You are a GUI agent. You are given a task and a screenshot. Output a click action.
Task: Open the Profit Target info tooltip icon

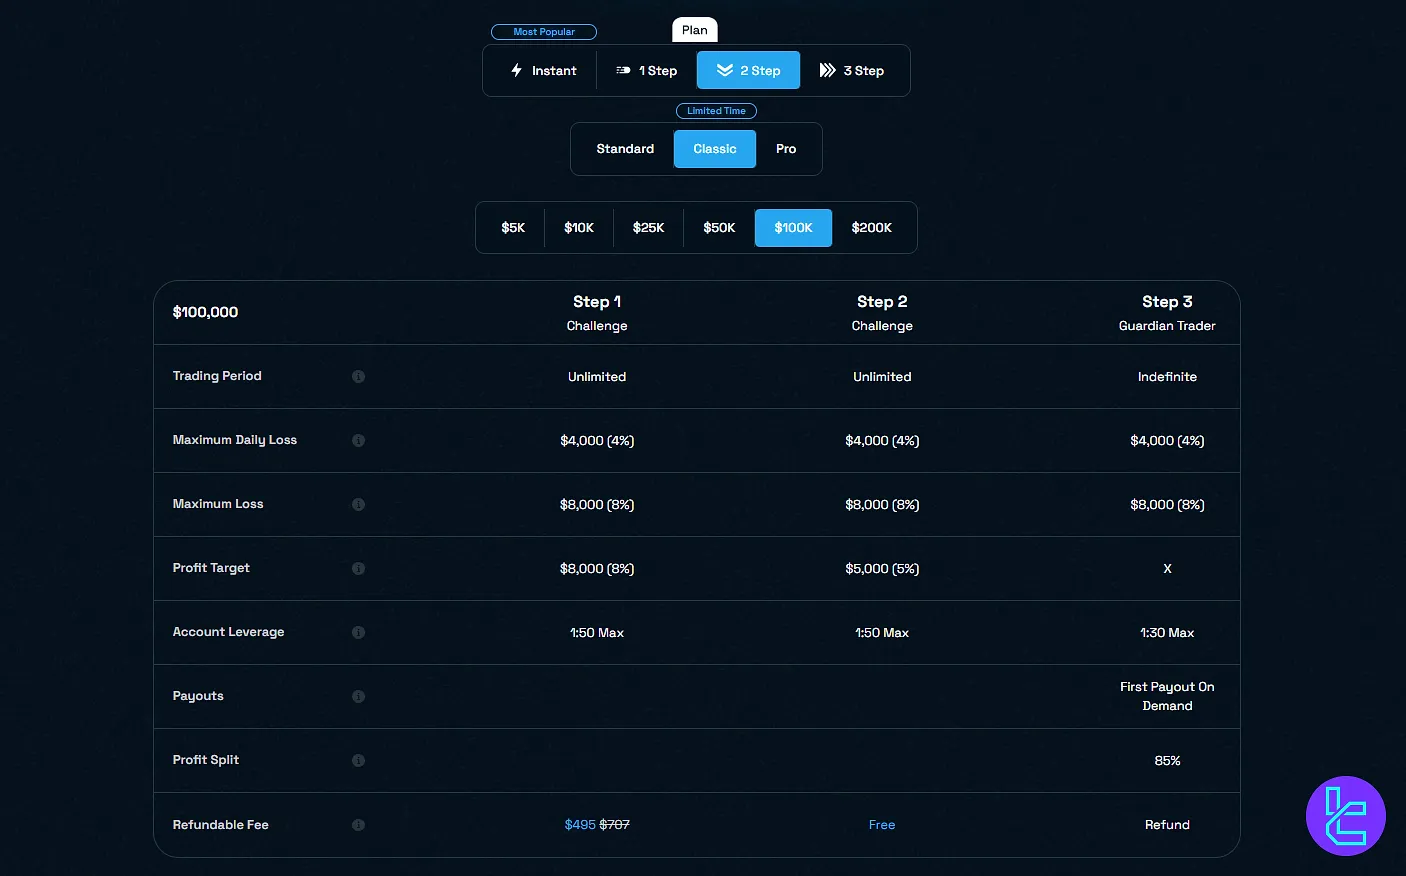(x=358, y=569)
